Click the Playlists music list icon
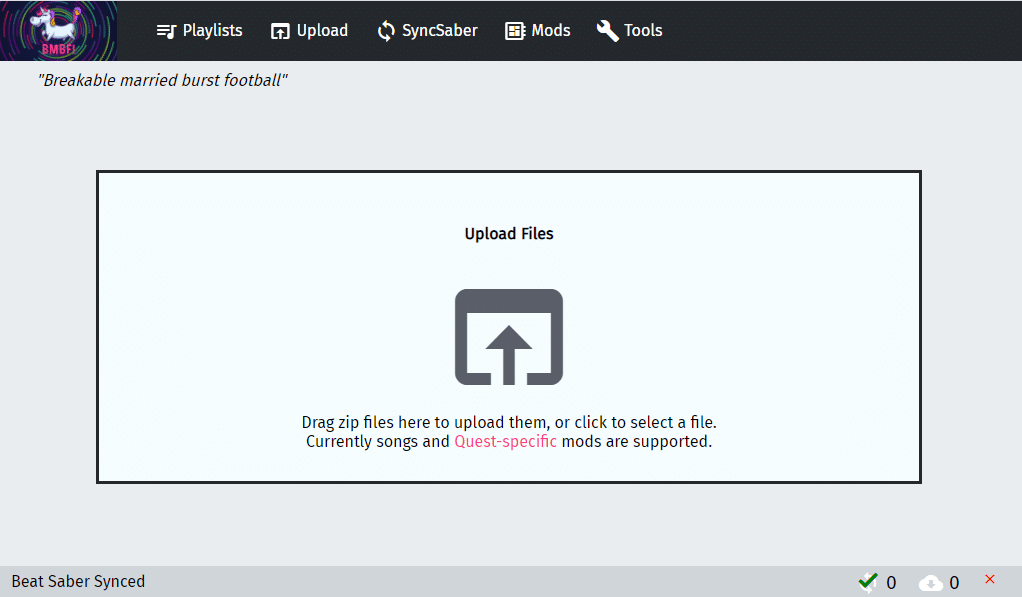Image resolution: width=1022 pixels, height=597 pixels. (166, 31)
